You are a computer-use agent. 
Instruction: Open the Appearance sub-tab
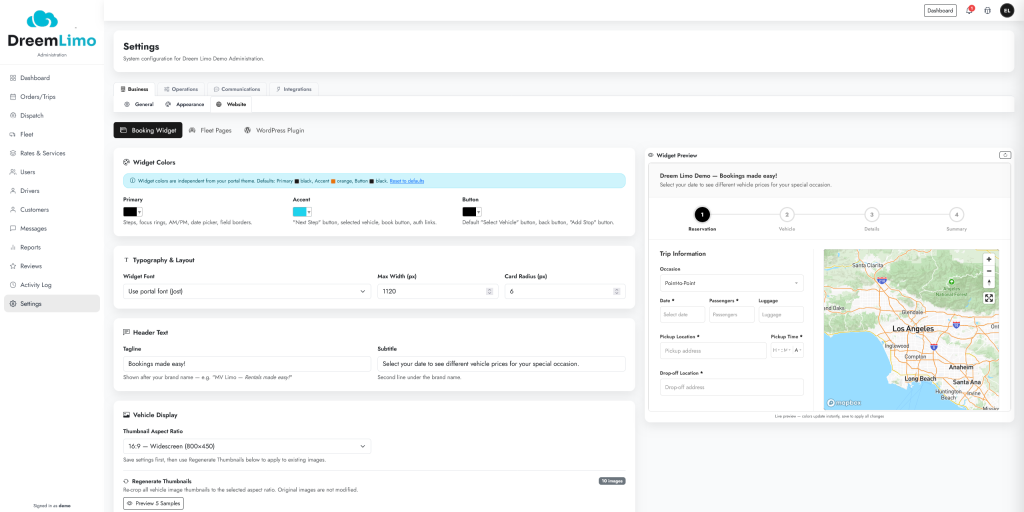[184, 104]
